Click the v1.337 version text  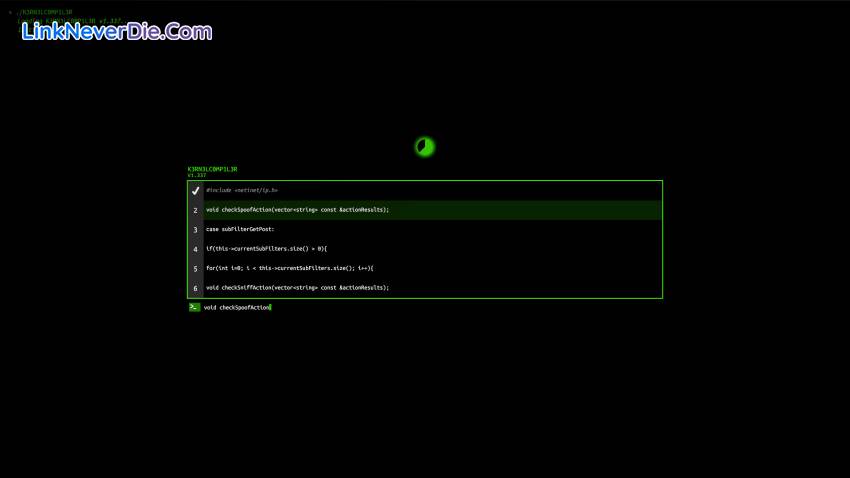tap(196, 176)
